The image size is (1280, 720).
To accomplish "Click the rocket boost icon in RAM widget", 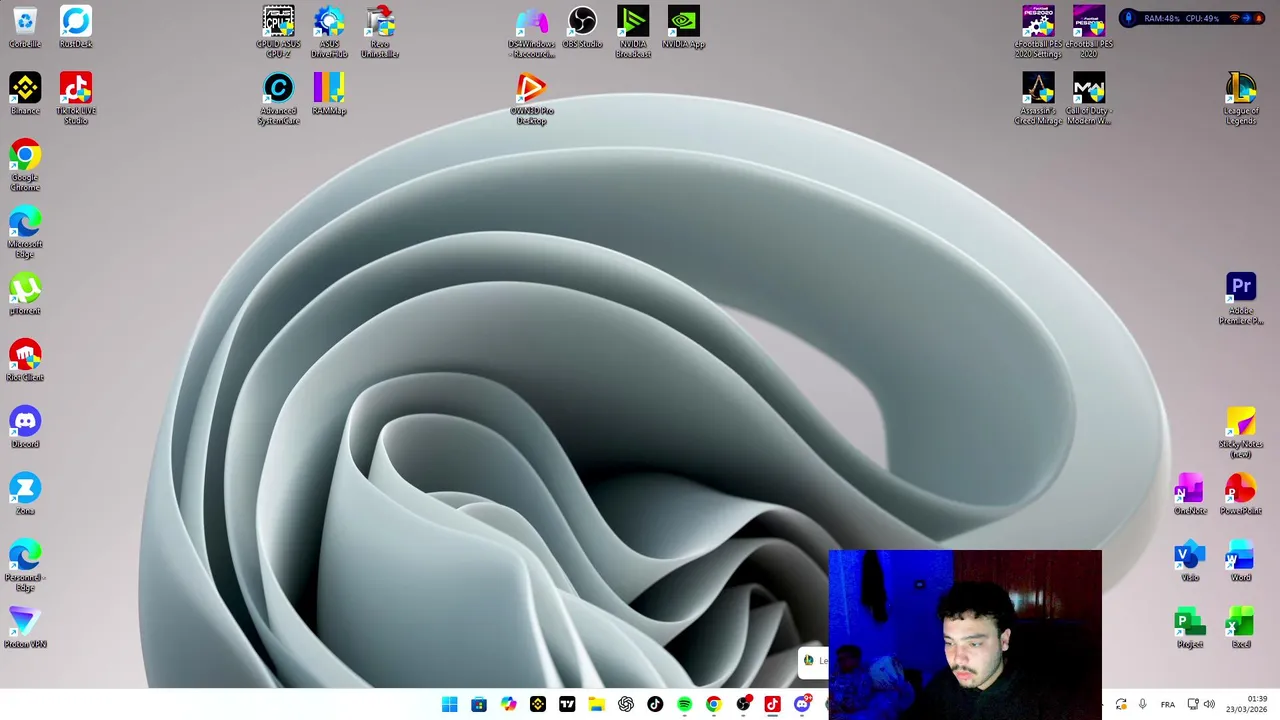I will coord(1129,18).
